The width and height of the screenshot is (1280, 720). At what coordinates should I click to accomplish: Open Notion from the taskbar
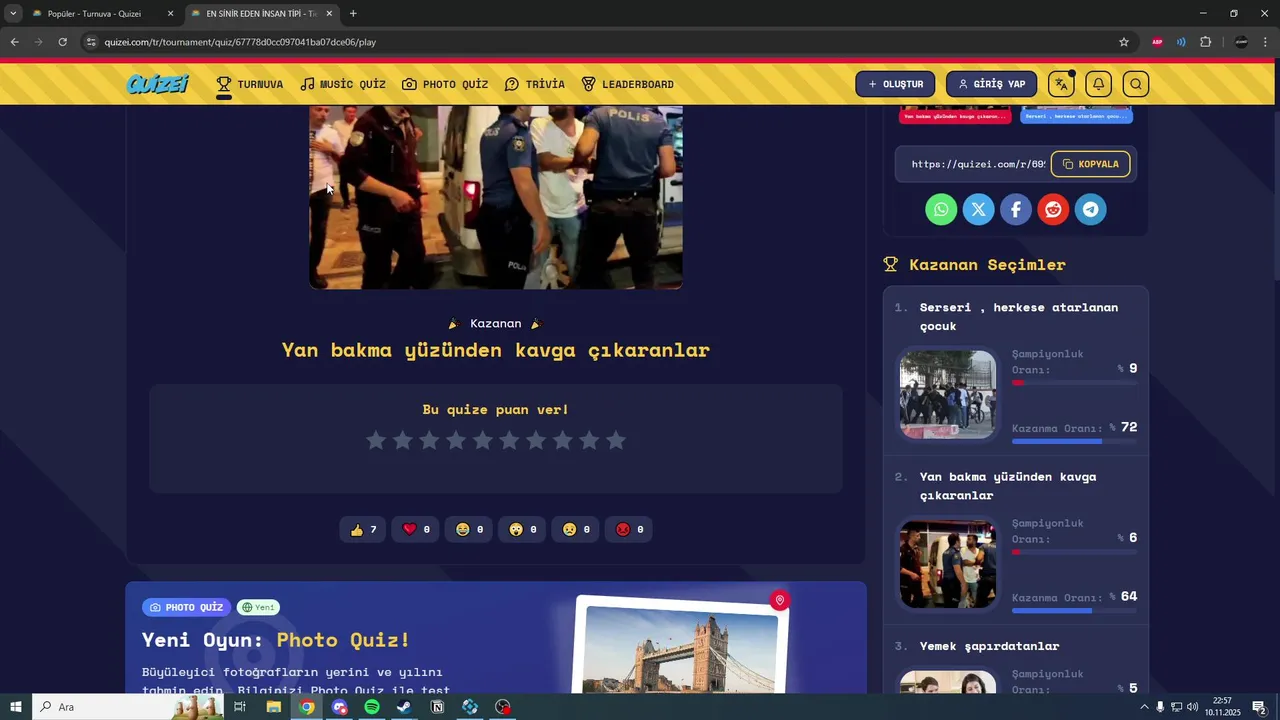tap(437, 707)
